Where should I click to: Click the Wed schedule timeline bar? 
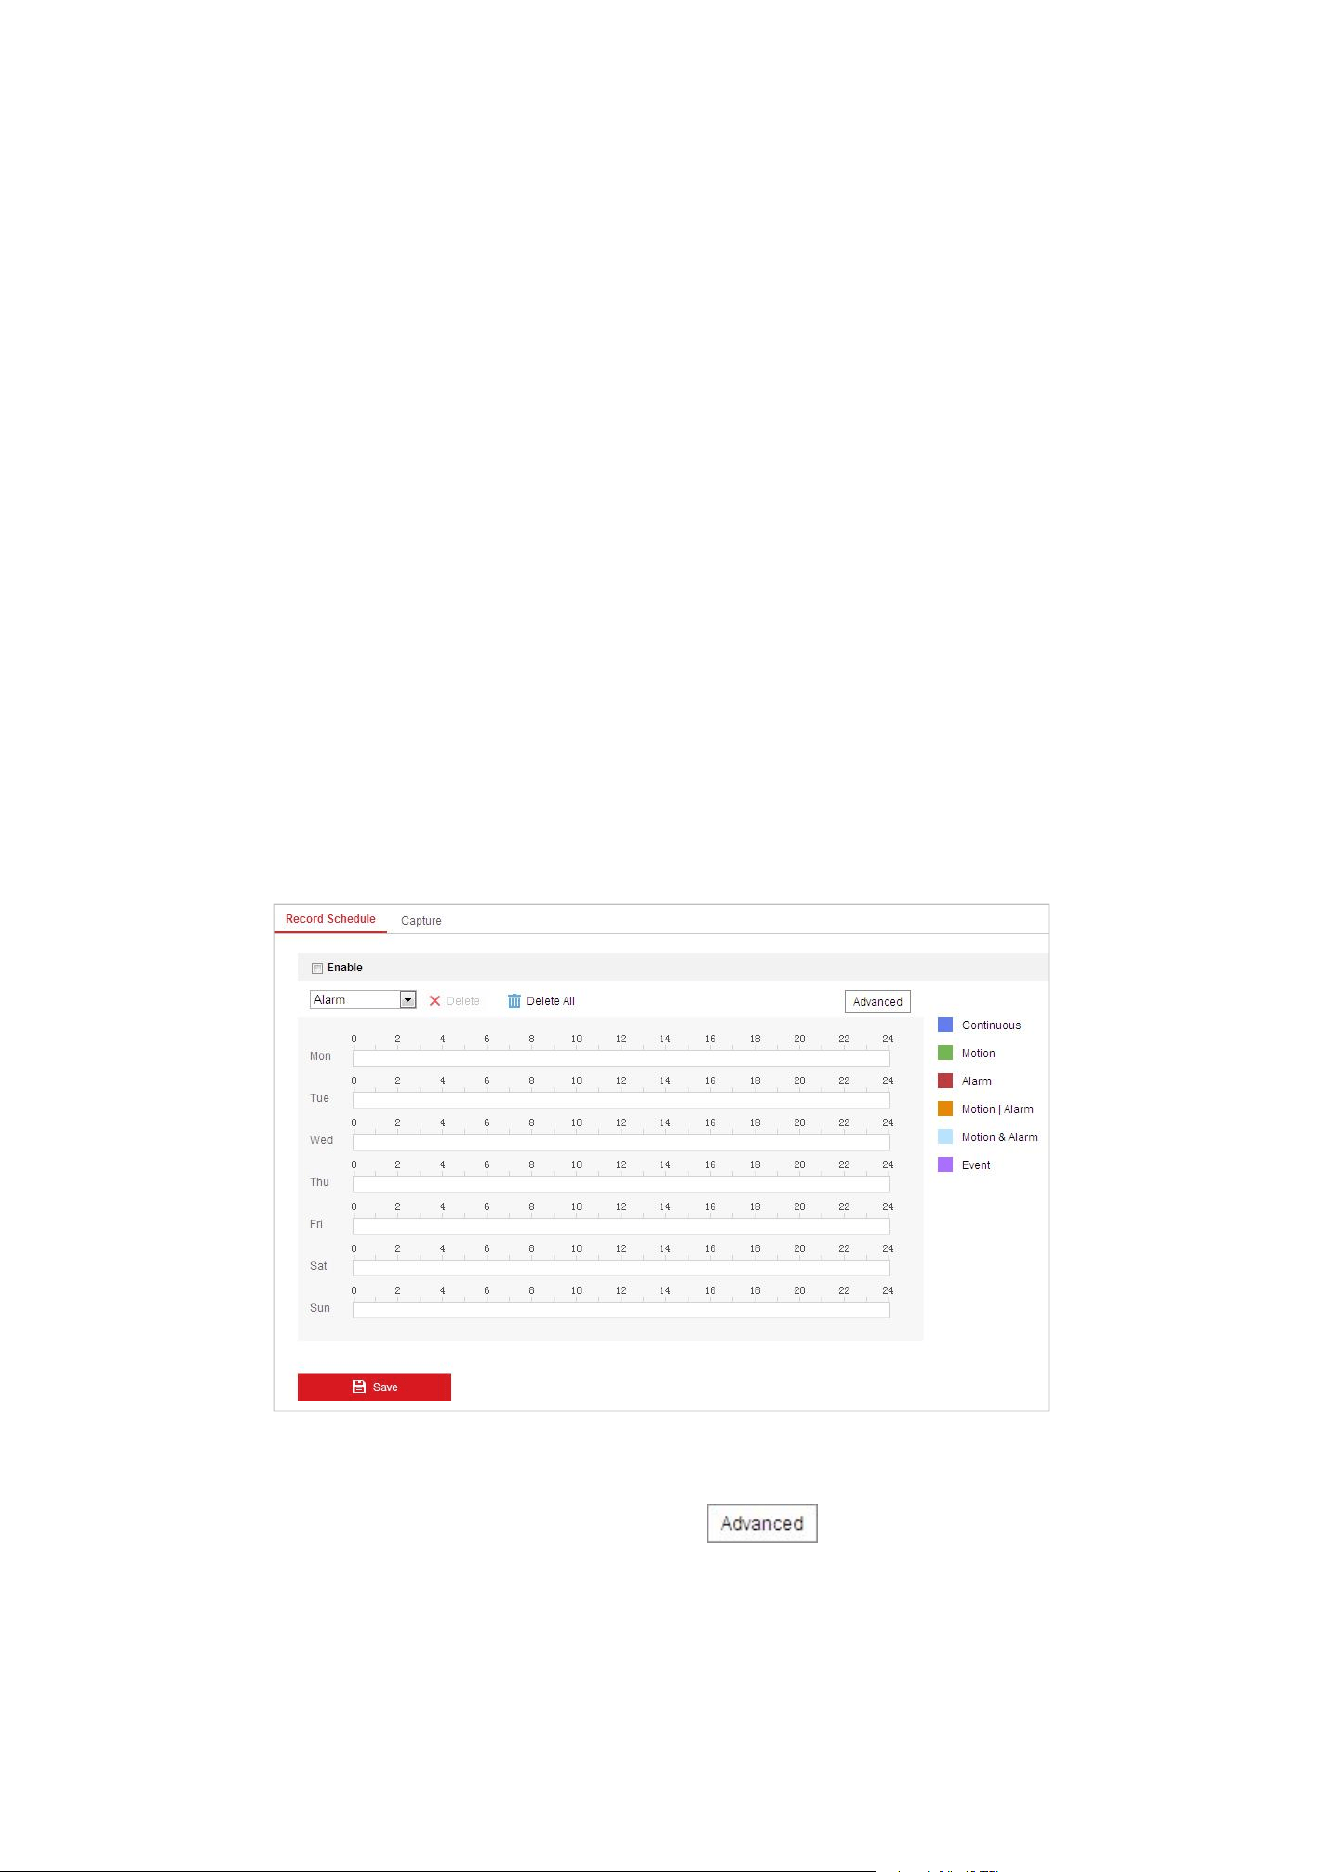[x=621, y=1142]
